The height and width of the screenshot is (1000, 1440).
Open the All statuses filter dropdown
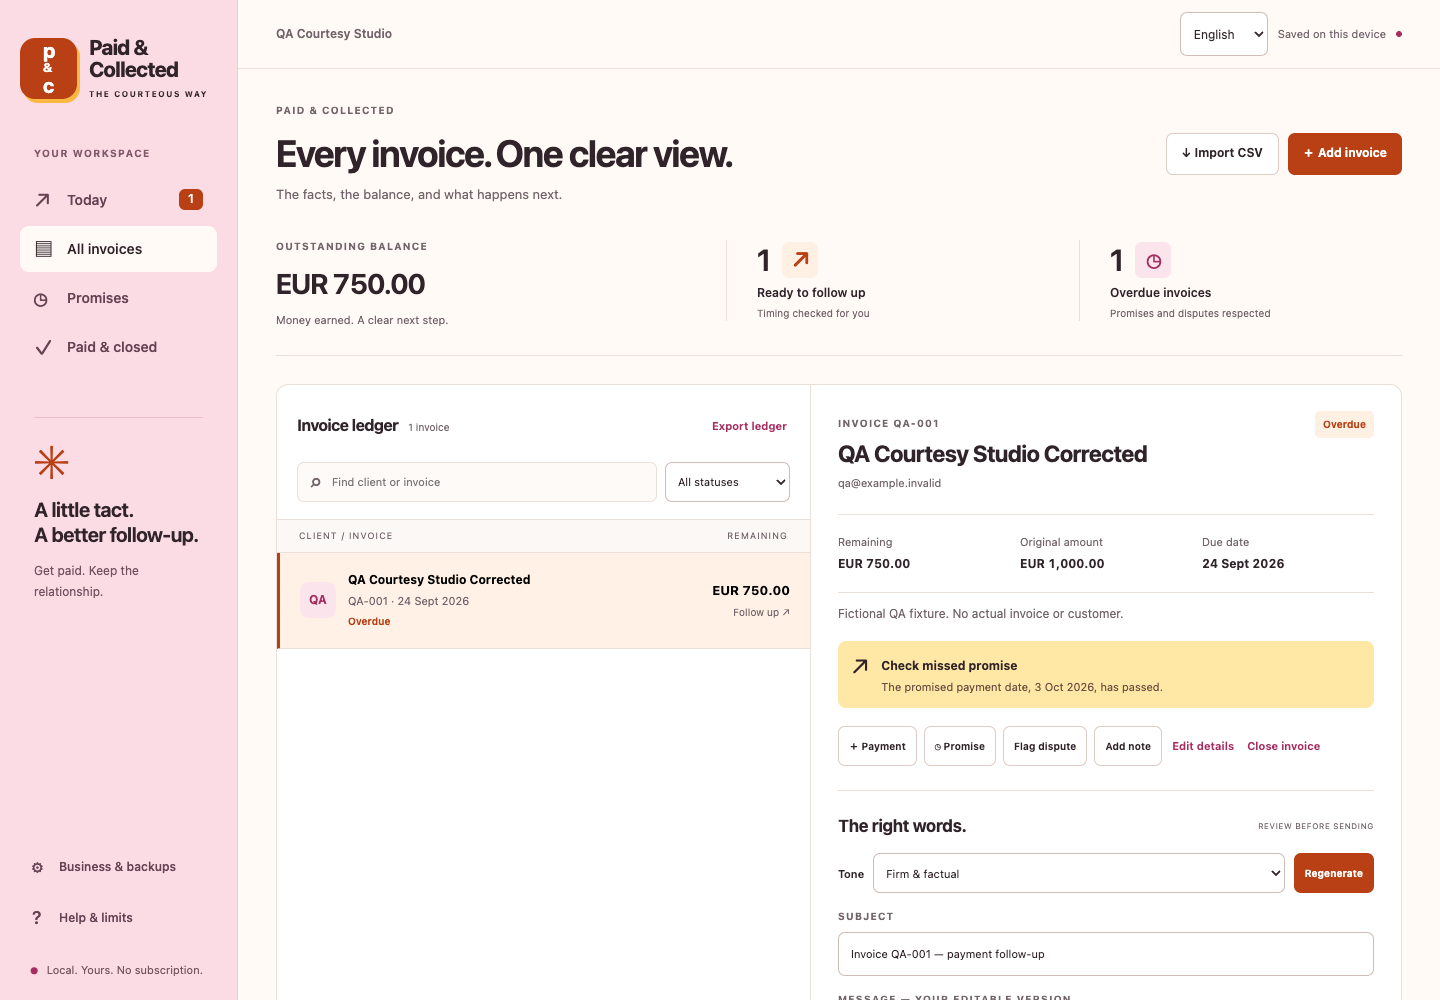click(727, 482)
